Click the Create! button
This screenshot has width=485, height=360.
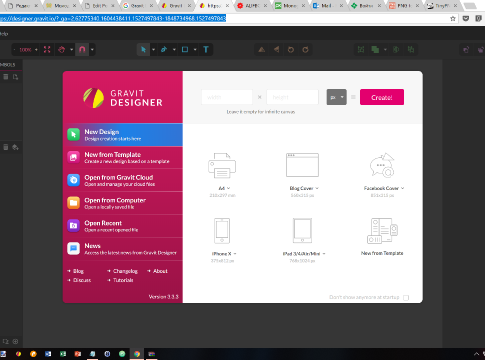pos(382,97)
